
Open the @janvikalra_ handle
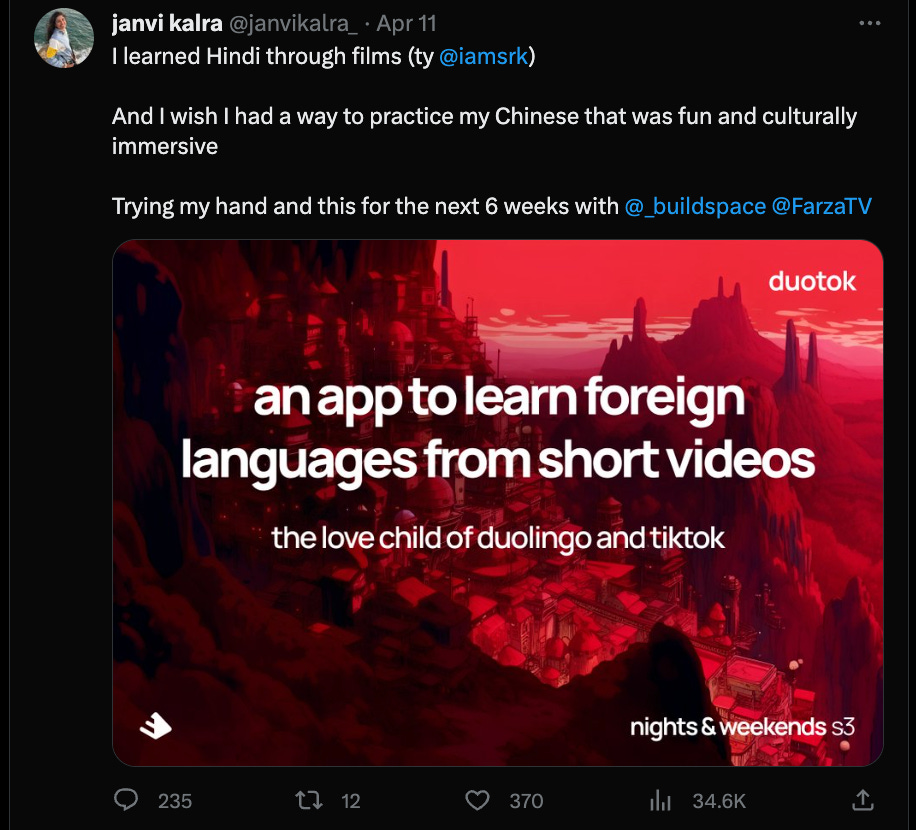(293, 23)
